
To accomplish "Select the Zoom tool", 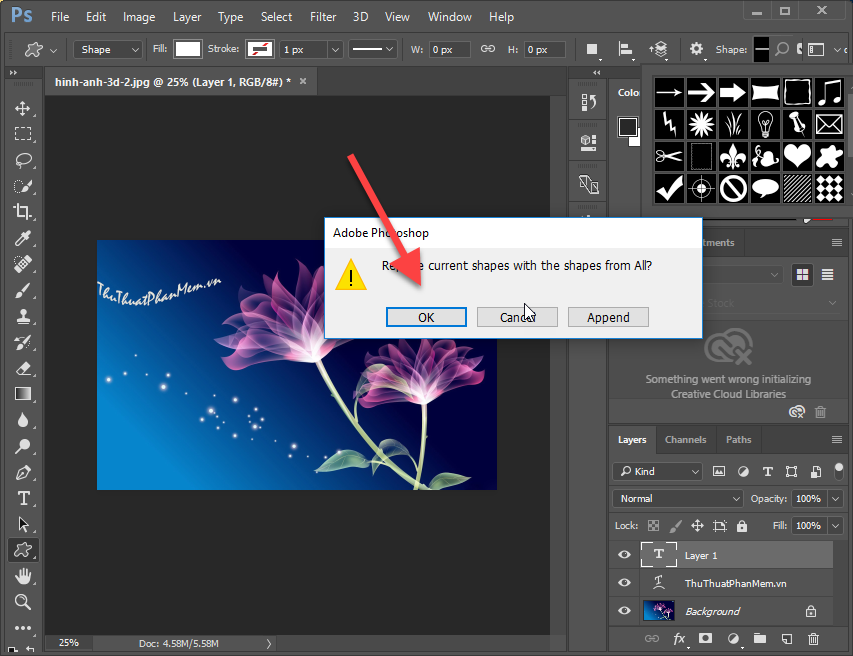I will pyautogui.click(x=22, y=601).
